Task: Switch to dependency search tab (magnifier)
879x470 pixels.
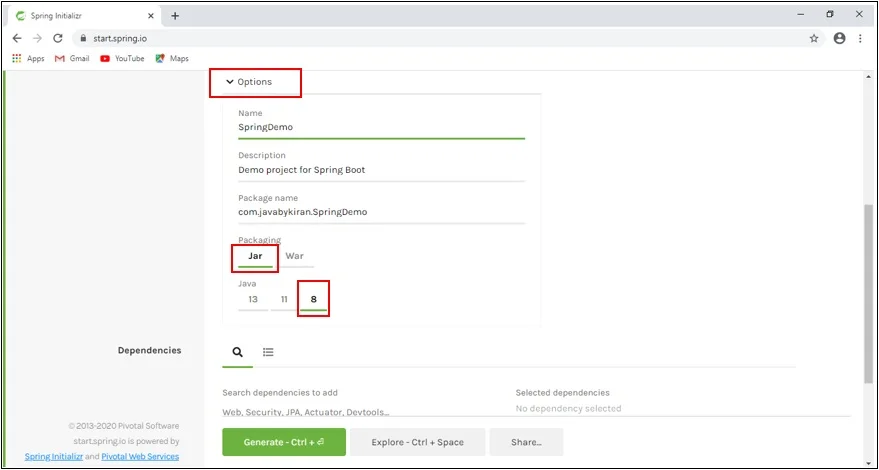Action: tap(237, 352)
